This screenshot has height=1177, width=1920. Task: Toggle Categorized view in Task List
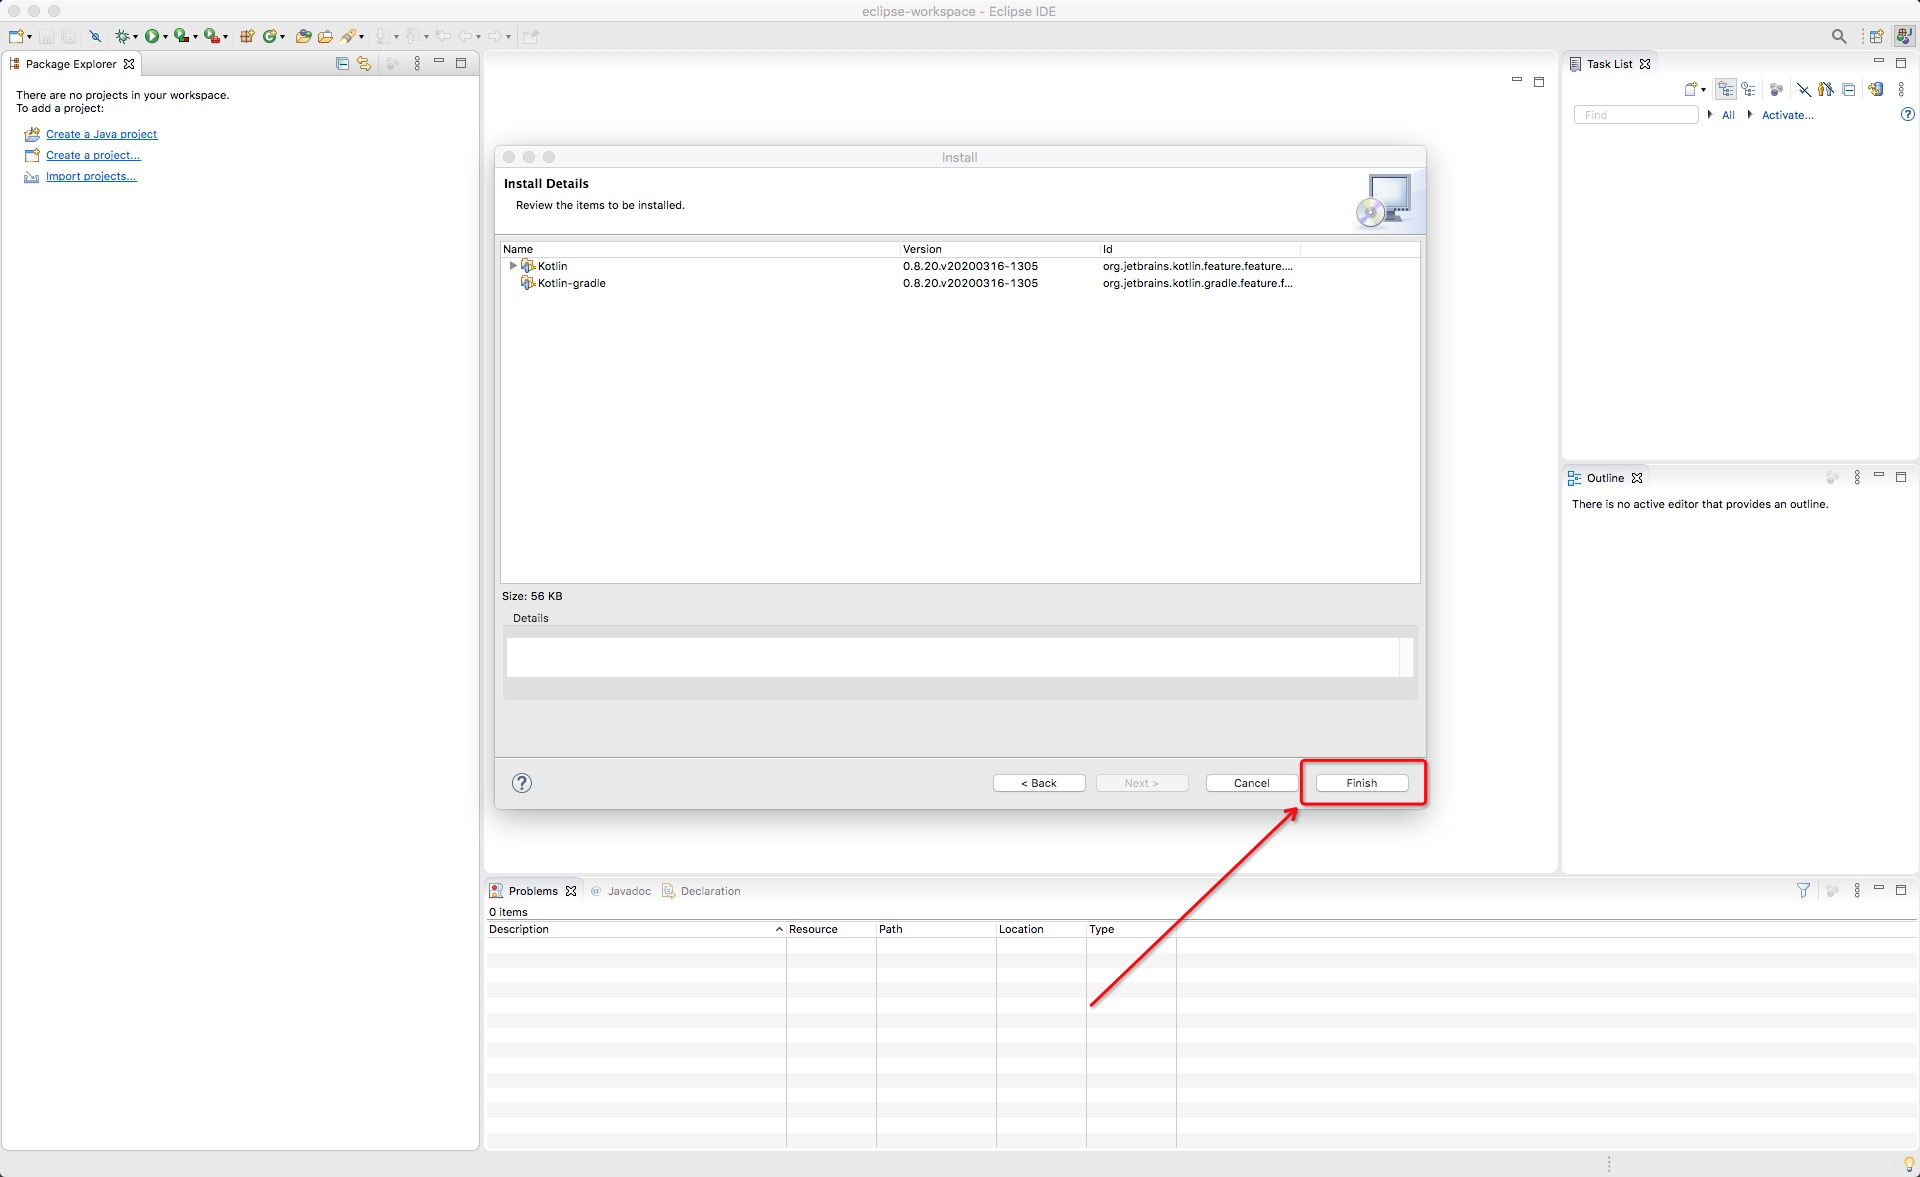coord(1726,89)
